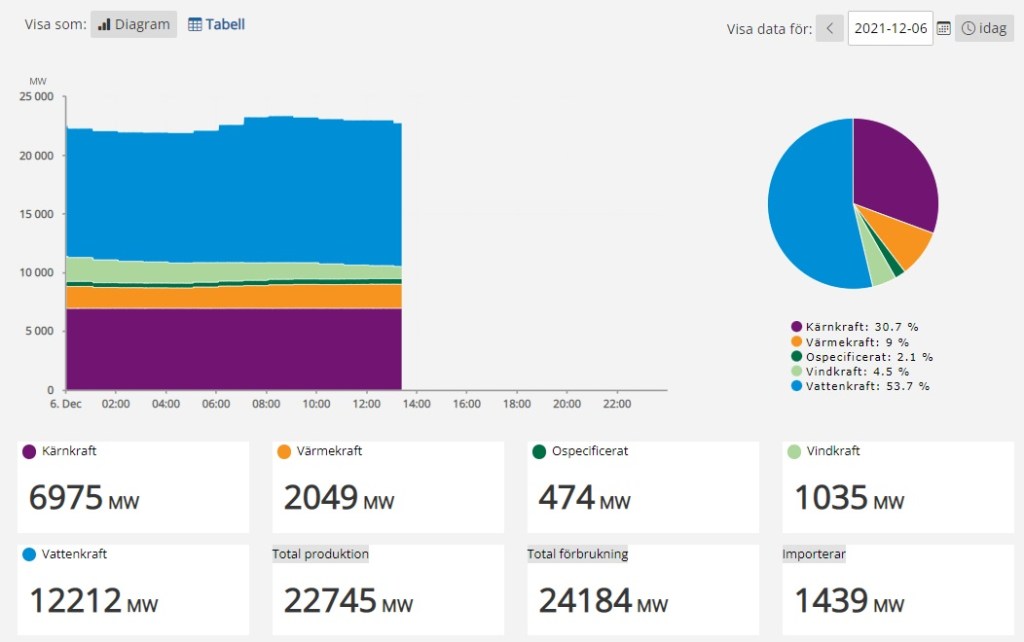The height and width of the screenshot is (642, 1024).
Task: Click the blue dot on Vattenkraft card
Action: (x=29, y=554)
